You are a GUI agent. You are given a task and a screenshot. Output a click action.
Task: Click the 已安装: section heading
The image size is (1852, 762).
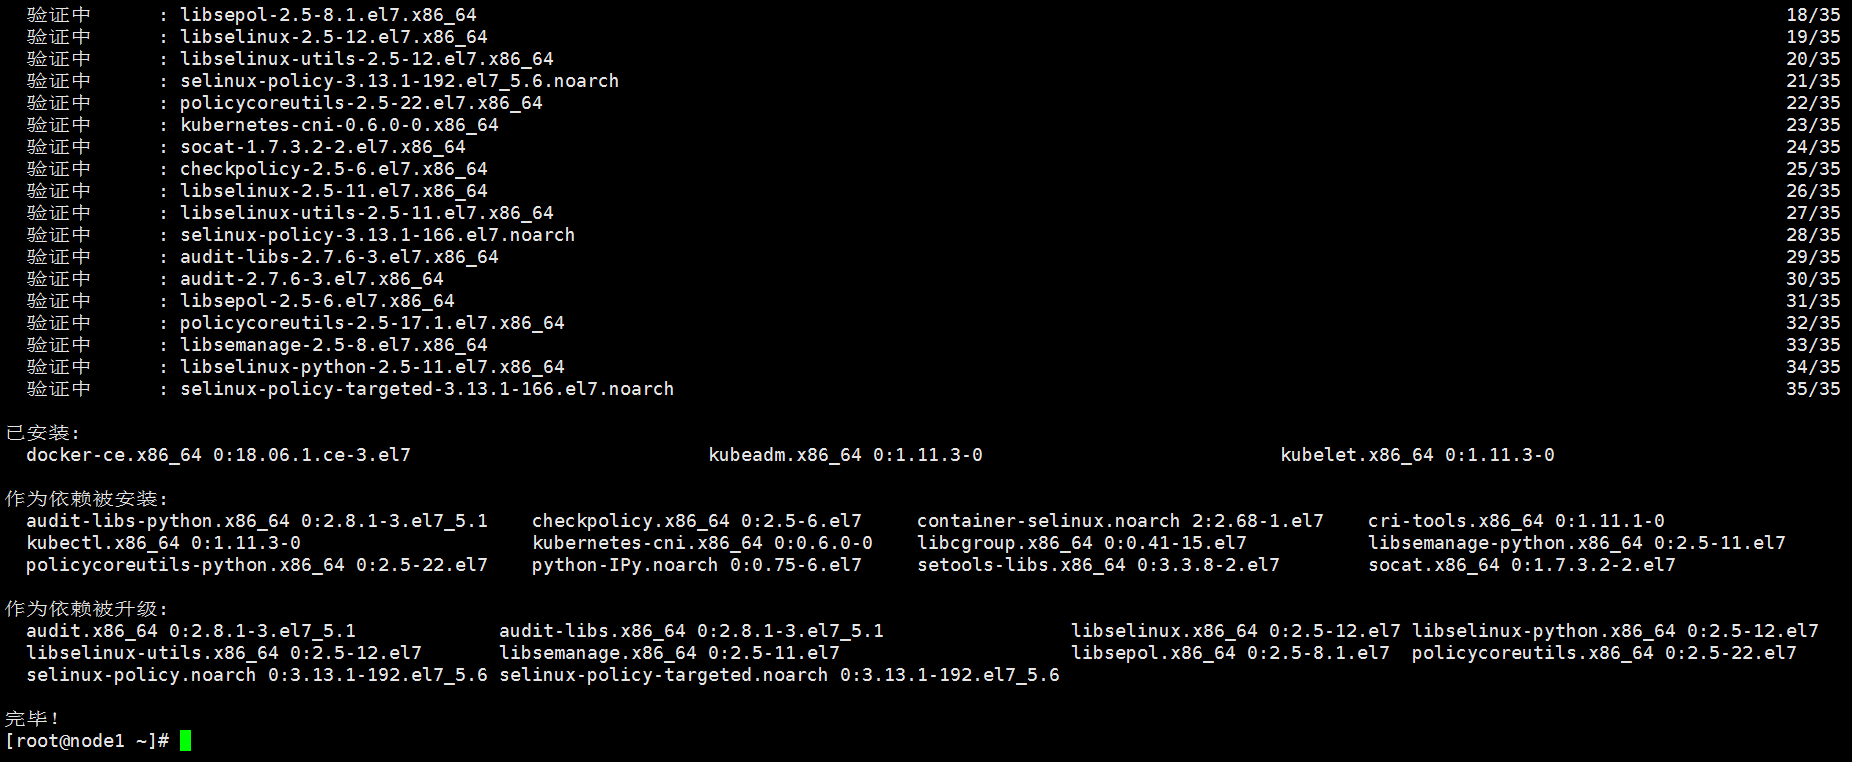pos(42,433)
